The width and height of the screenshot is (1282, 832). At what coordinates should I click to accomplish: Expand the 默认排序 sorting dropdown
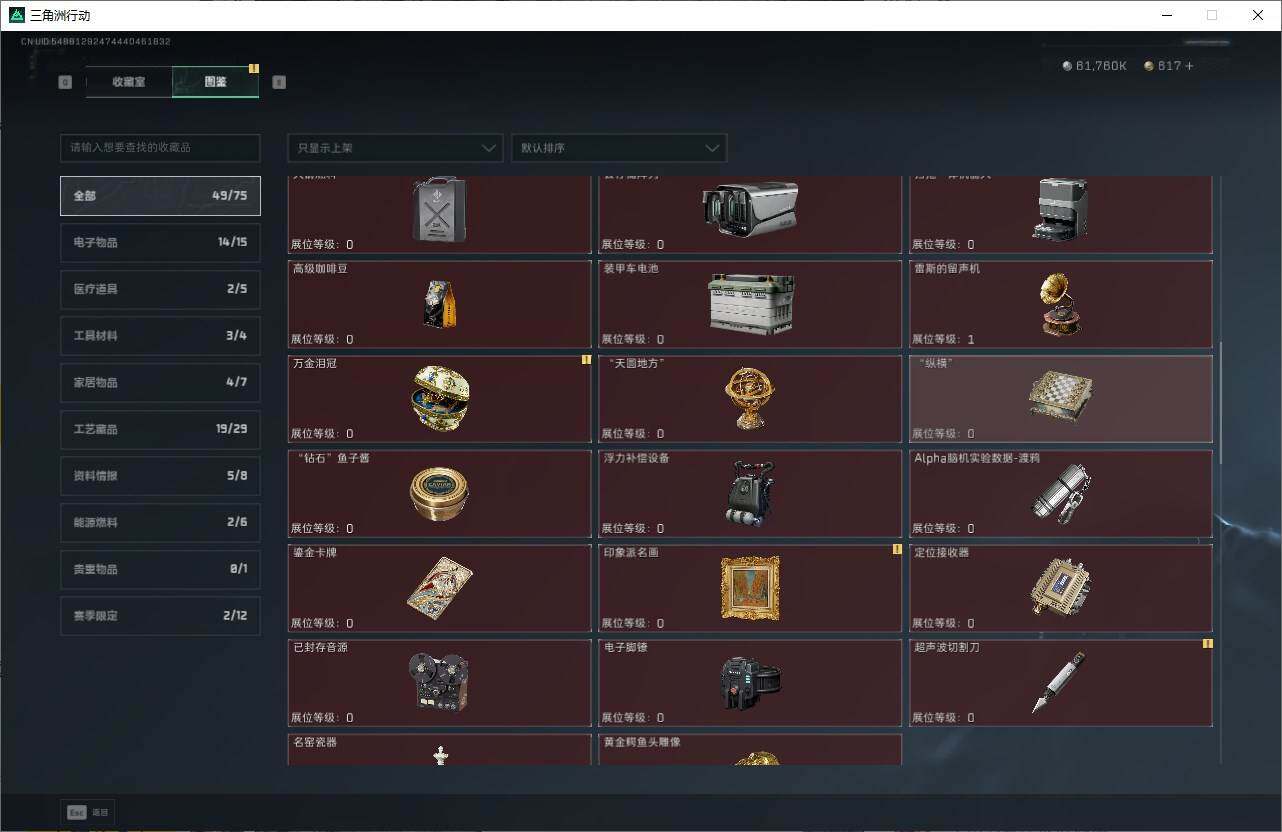(x=618, y=147)
